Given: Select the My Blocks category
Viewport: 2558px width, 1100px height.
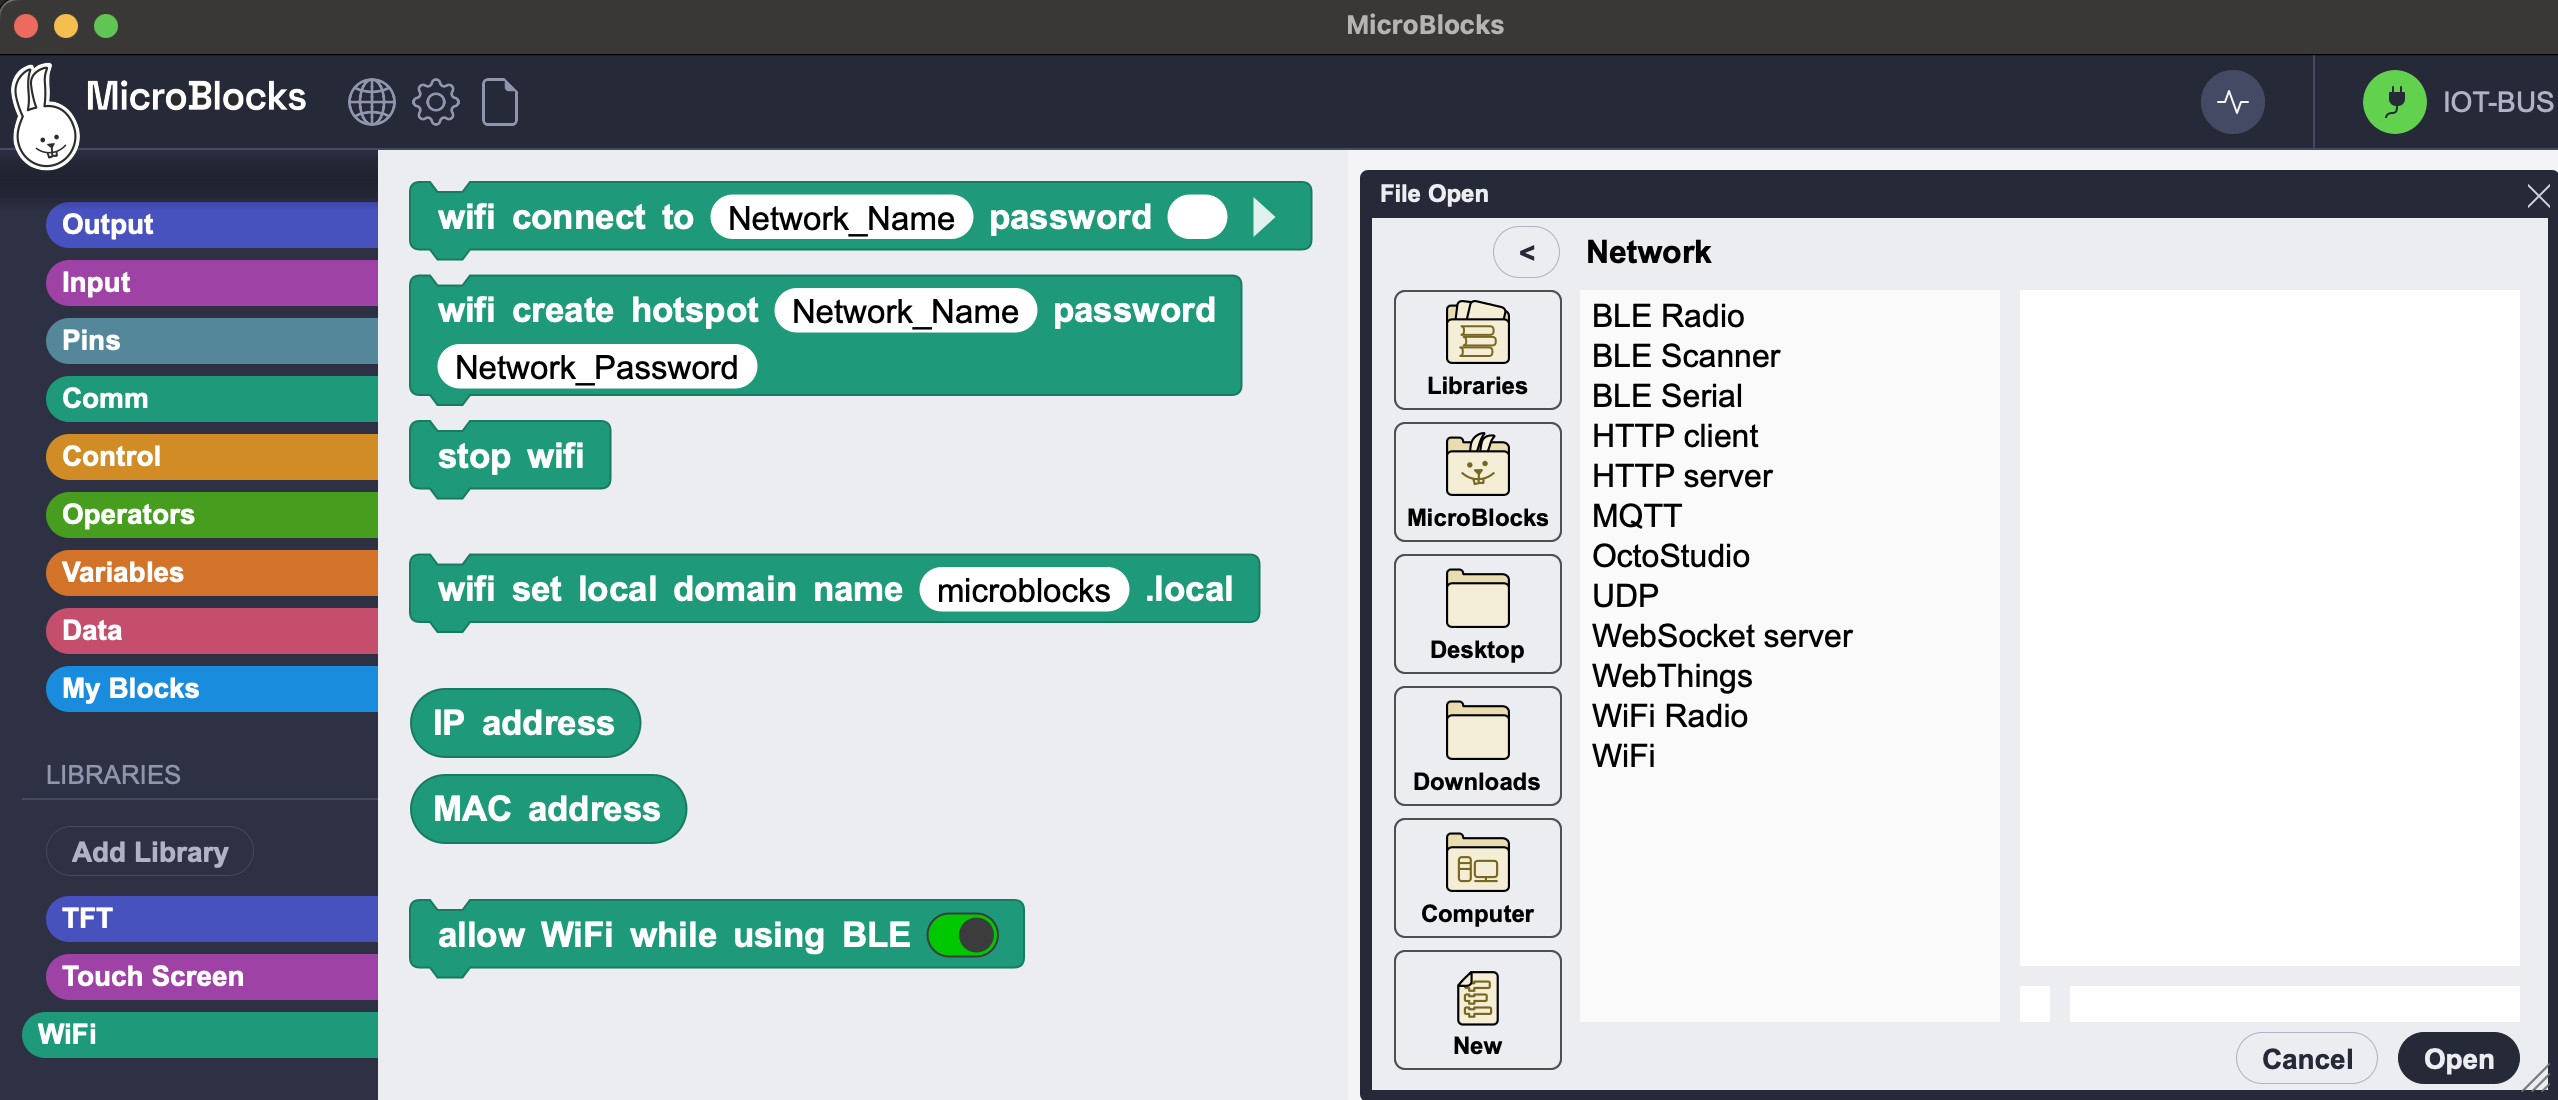Looking at the screenshot, I should (212, 688).
